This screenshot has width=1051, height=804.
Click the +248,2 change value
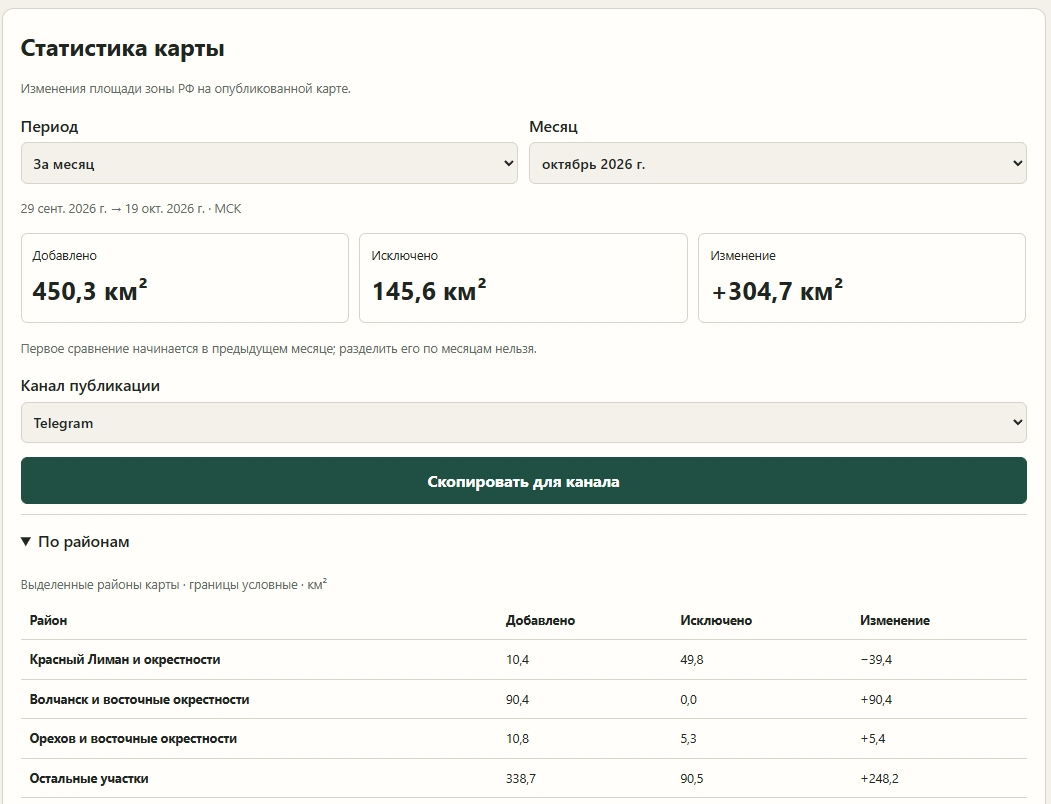[879, 779]
